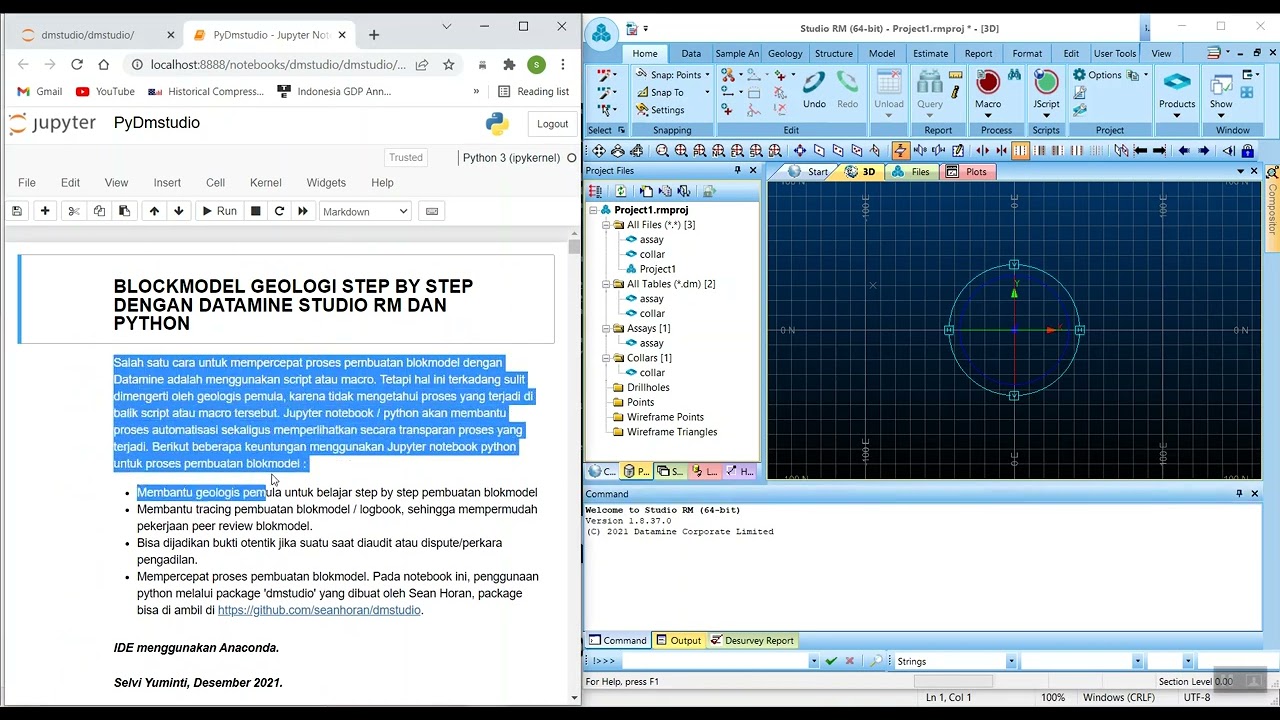The width and height of the screenshot is (1280, 720).
Task: Open the command palette keyboard icon
Action: 432,211
